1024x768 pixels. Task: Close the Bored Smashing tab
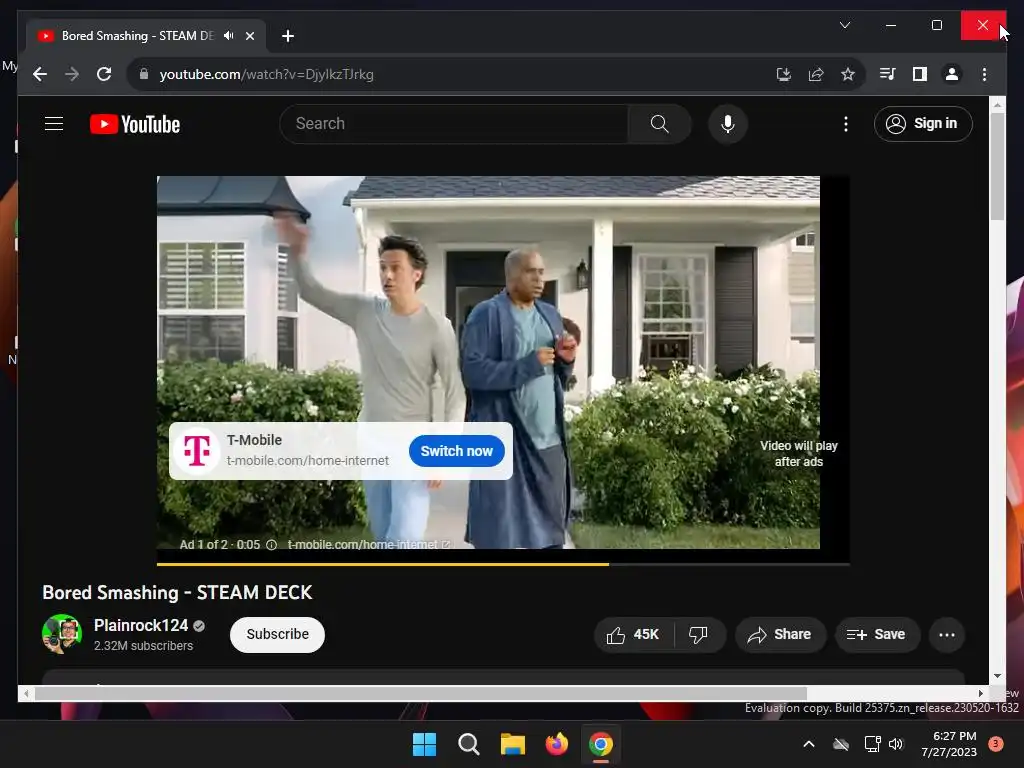coord(249,36)
